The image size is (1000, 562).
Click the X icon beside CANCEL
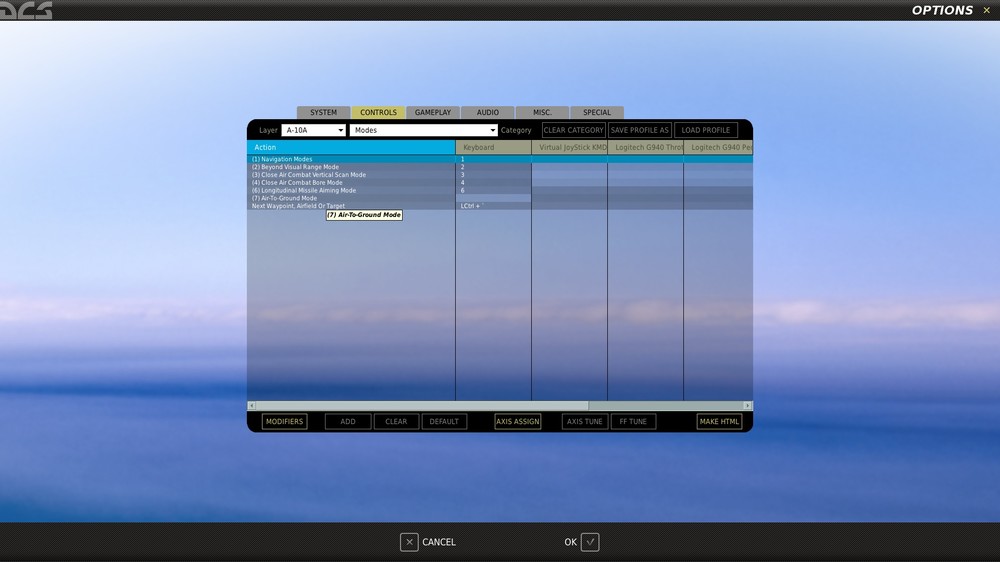tap(409, 542)
